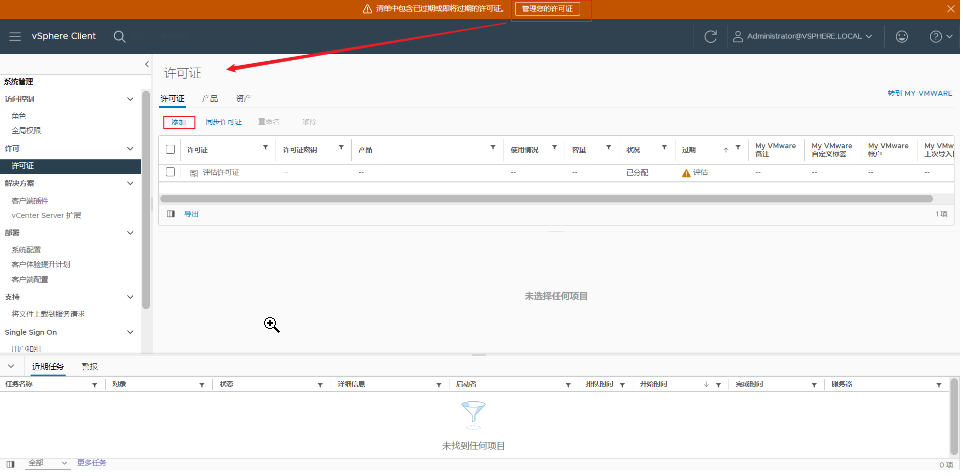
Task: Switch to the 产品 tab
Action: [x=210, y=98]
